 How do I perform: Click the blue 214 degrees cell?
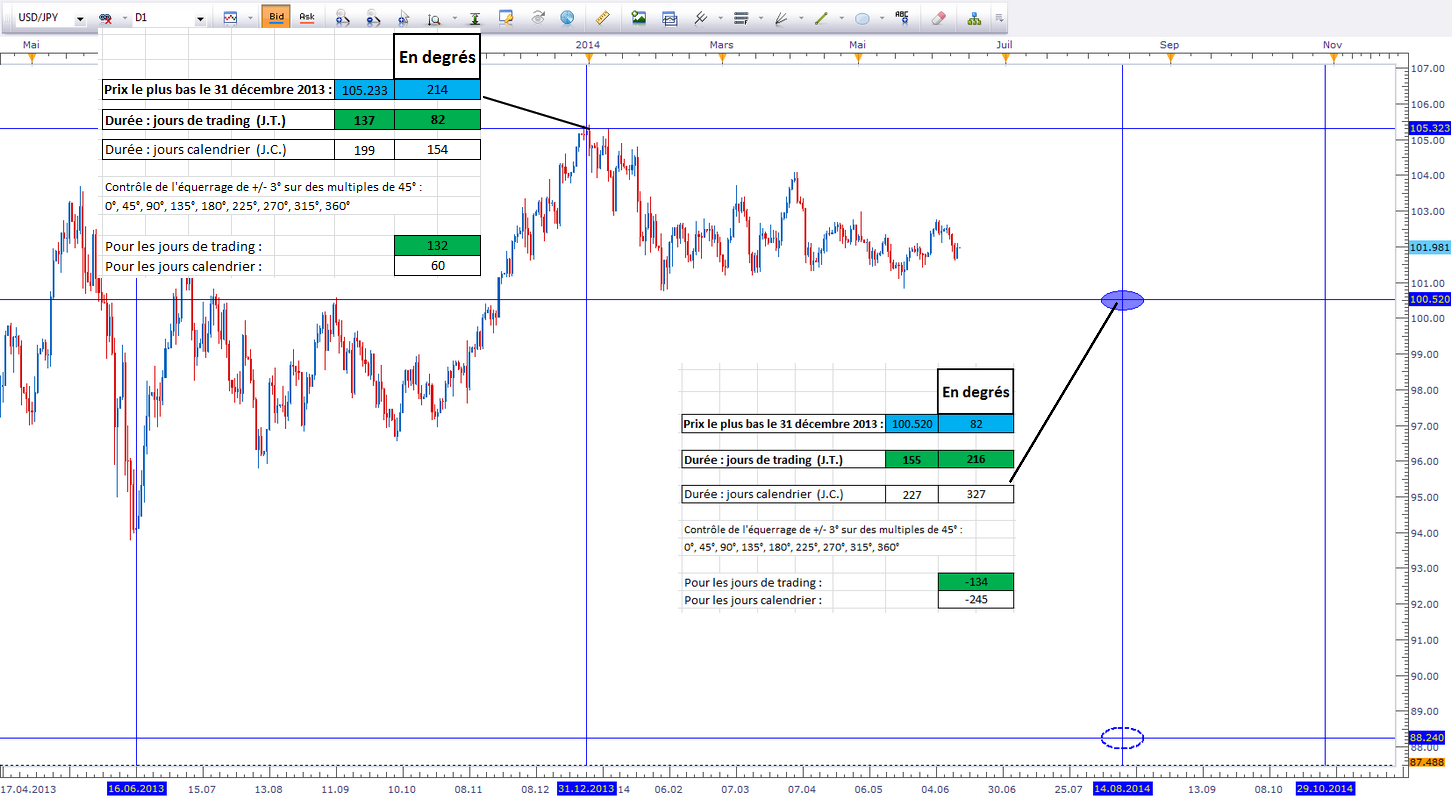point(438,89)
